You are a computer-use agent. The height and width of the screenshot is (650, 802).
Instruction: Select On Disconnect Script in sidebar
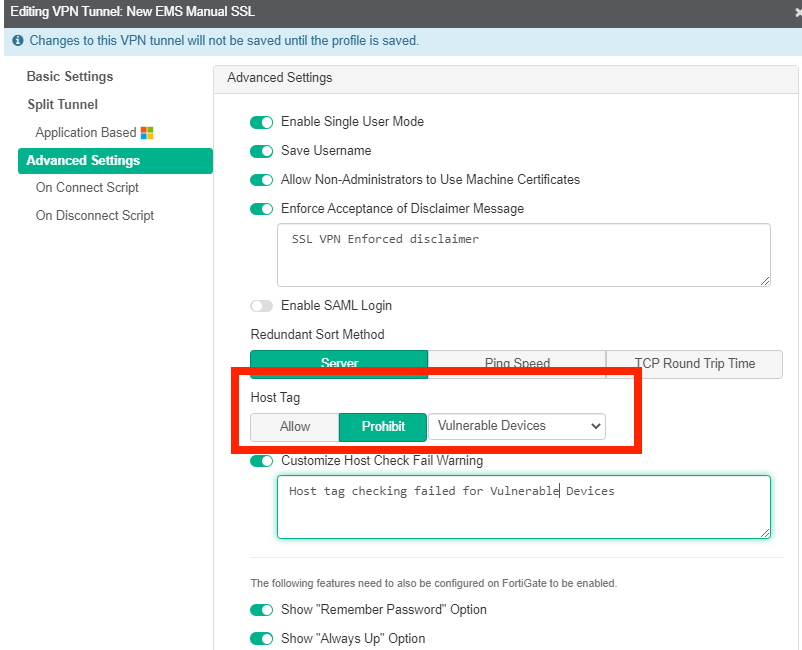click(x=95, y=216)
